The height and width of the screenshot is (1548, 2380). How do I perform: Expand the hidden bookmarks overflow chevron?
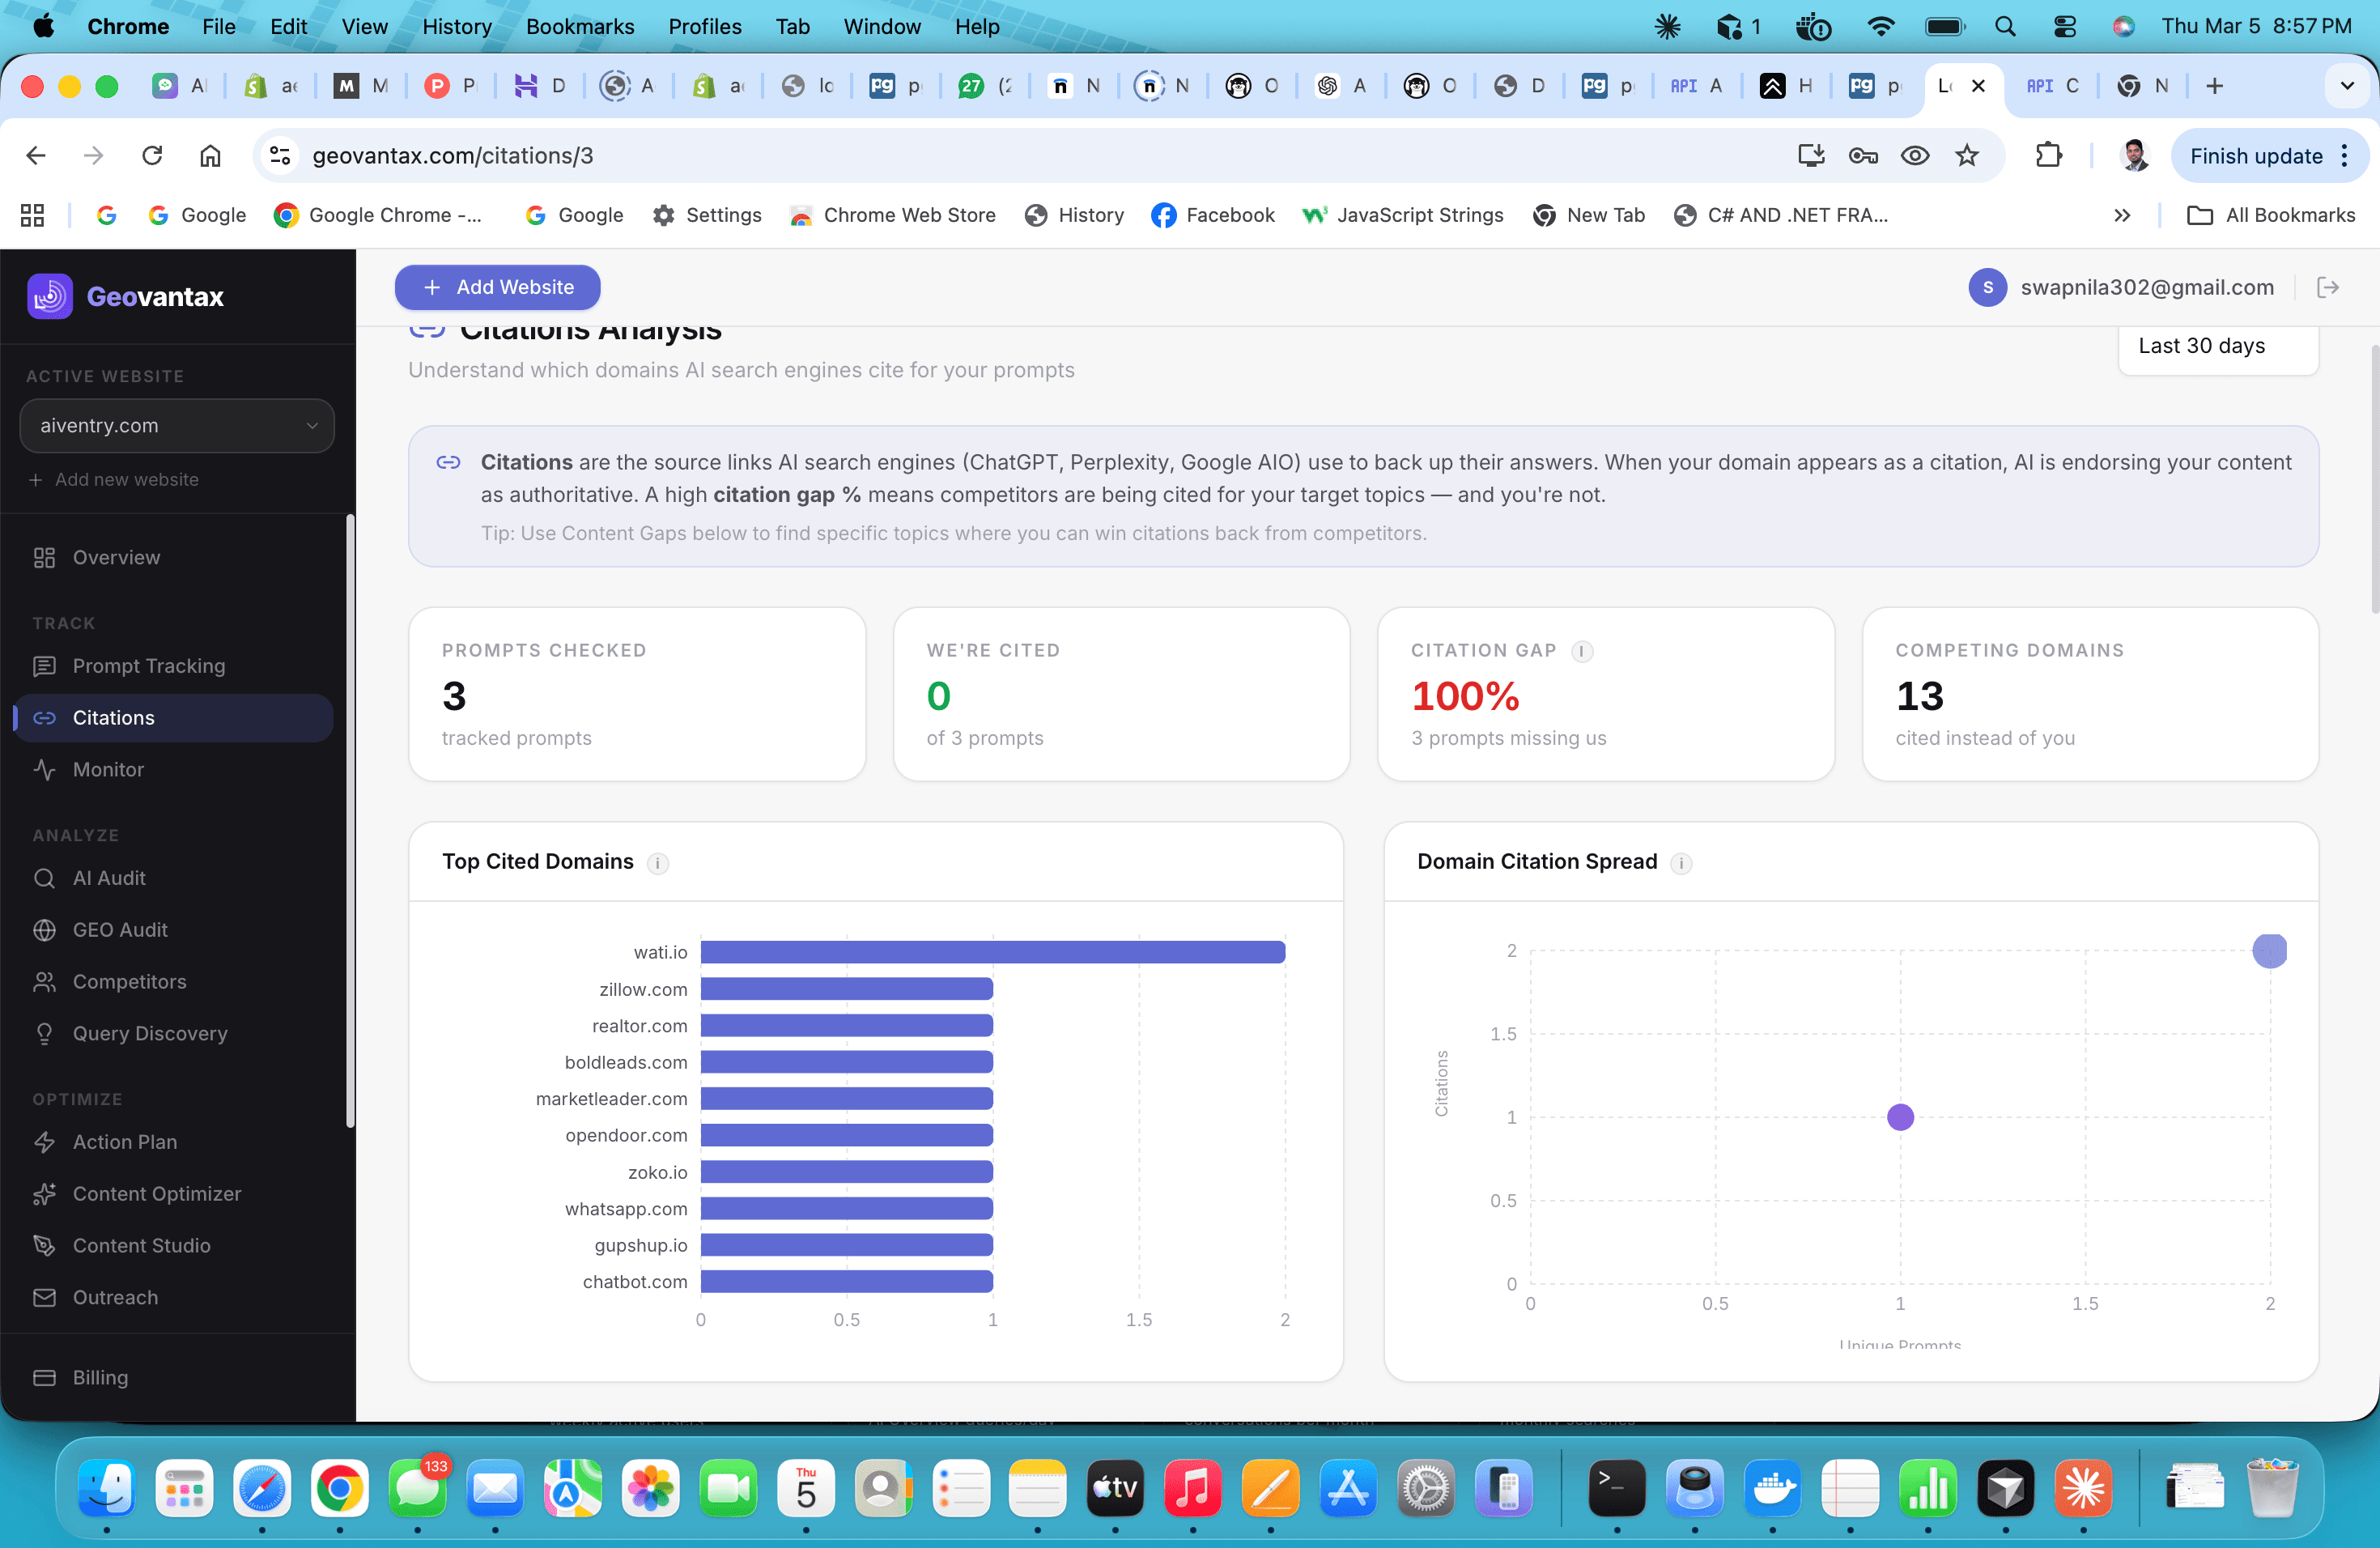[2121, 215]
